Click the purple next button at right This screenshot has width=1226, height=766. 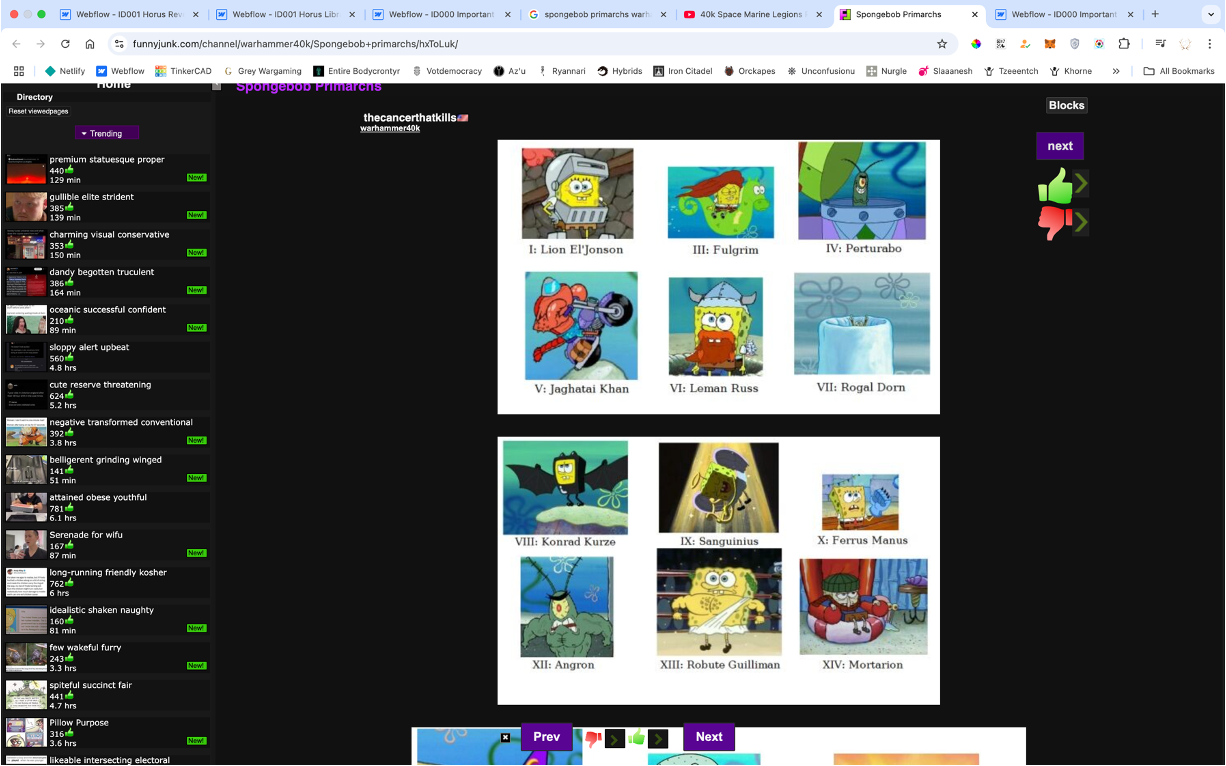(x=1060, y=146)
